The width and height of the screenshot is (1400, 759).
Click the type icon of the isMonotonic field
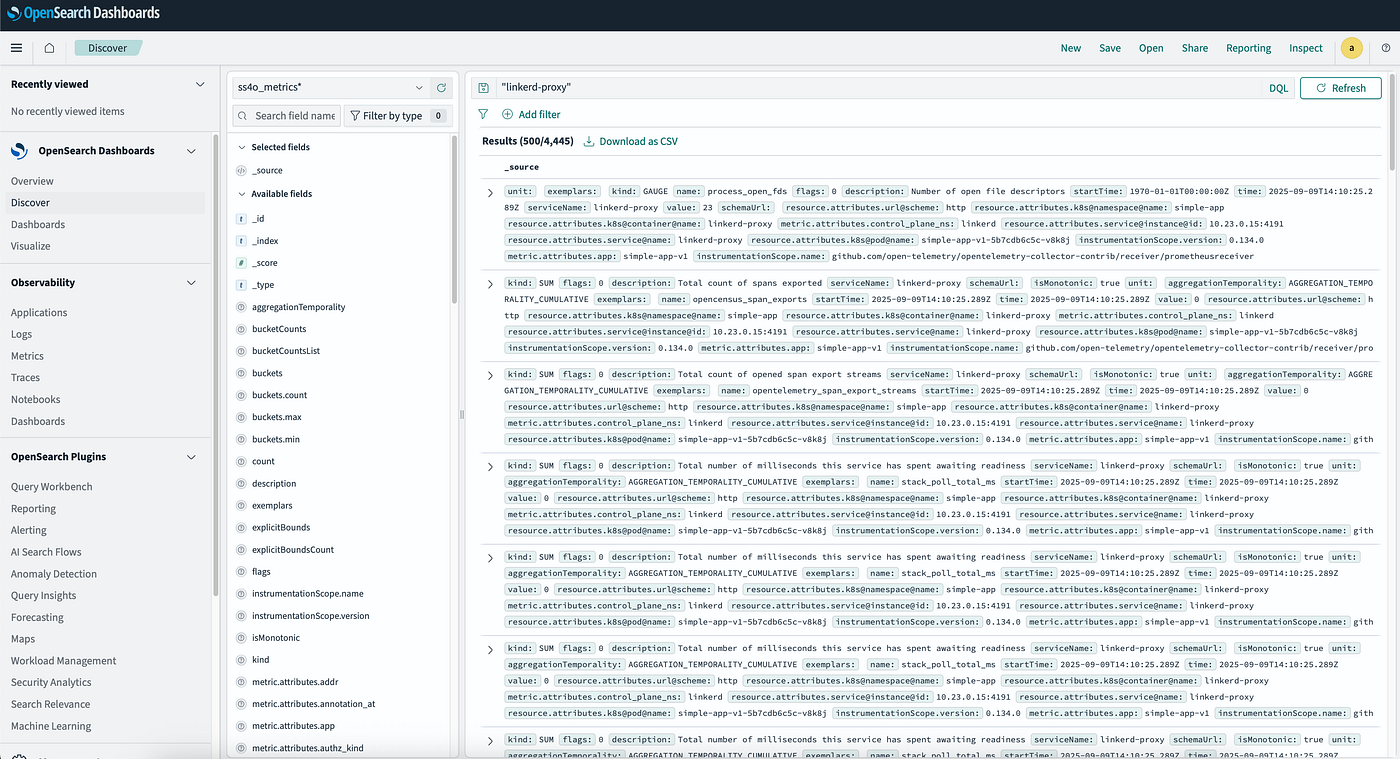[241, 638]
